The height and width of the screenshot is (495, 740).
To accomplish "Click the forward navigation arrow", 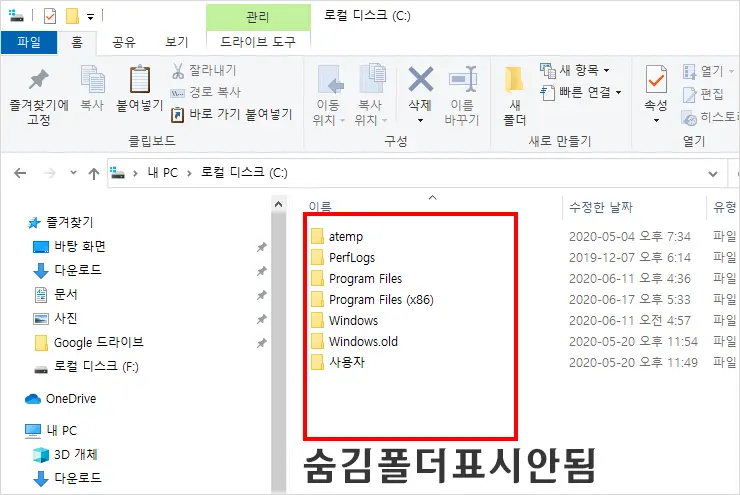I will pyautogui.click(x=49, y=174).
